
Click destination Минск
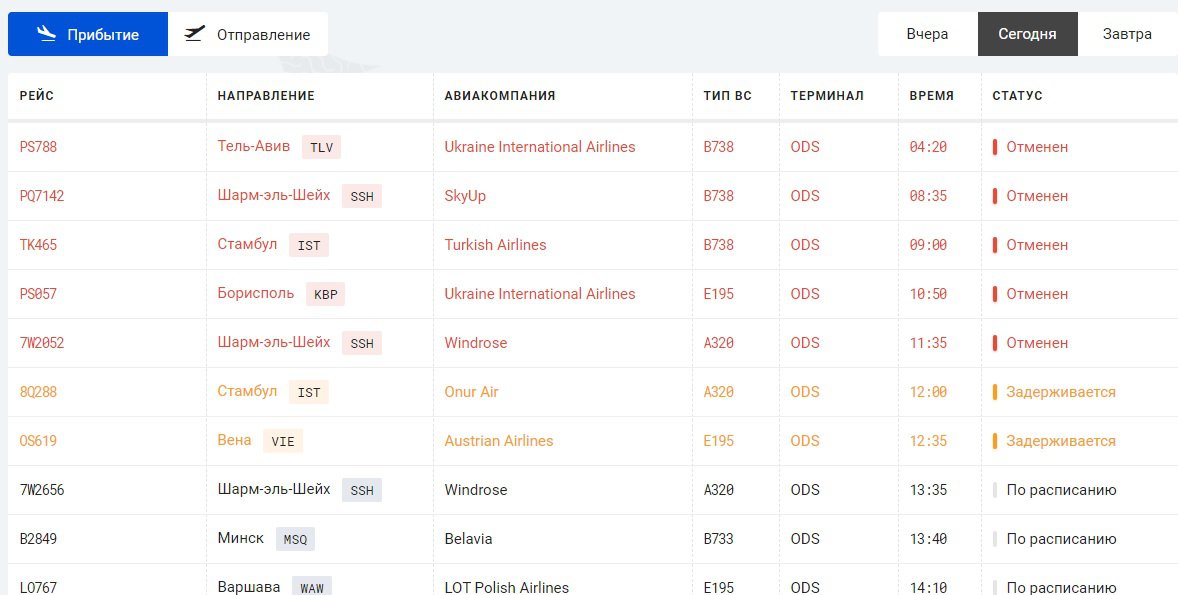(240, 538)
